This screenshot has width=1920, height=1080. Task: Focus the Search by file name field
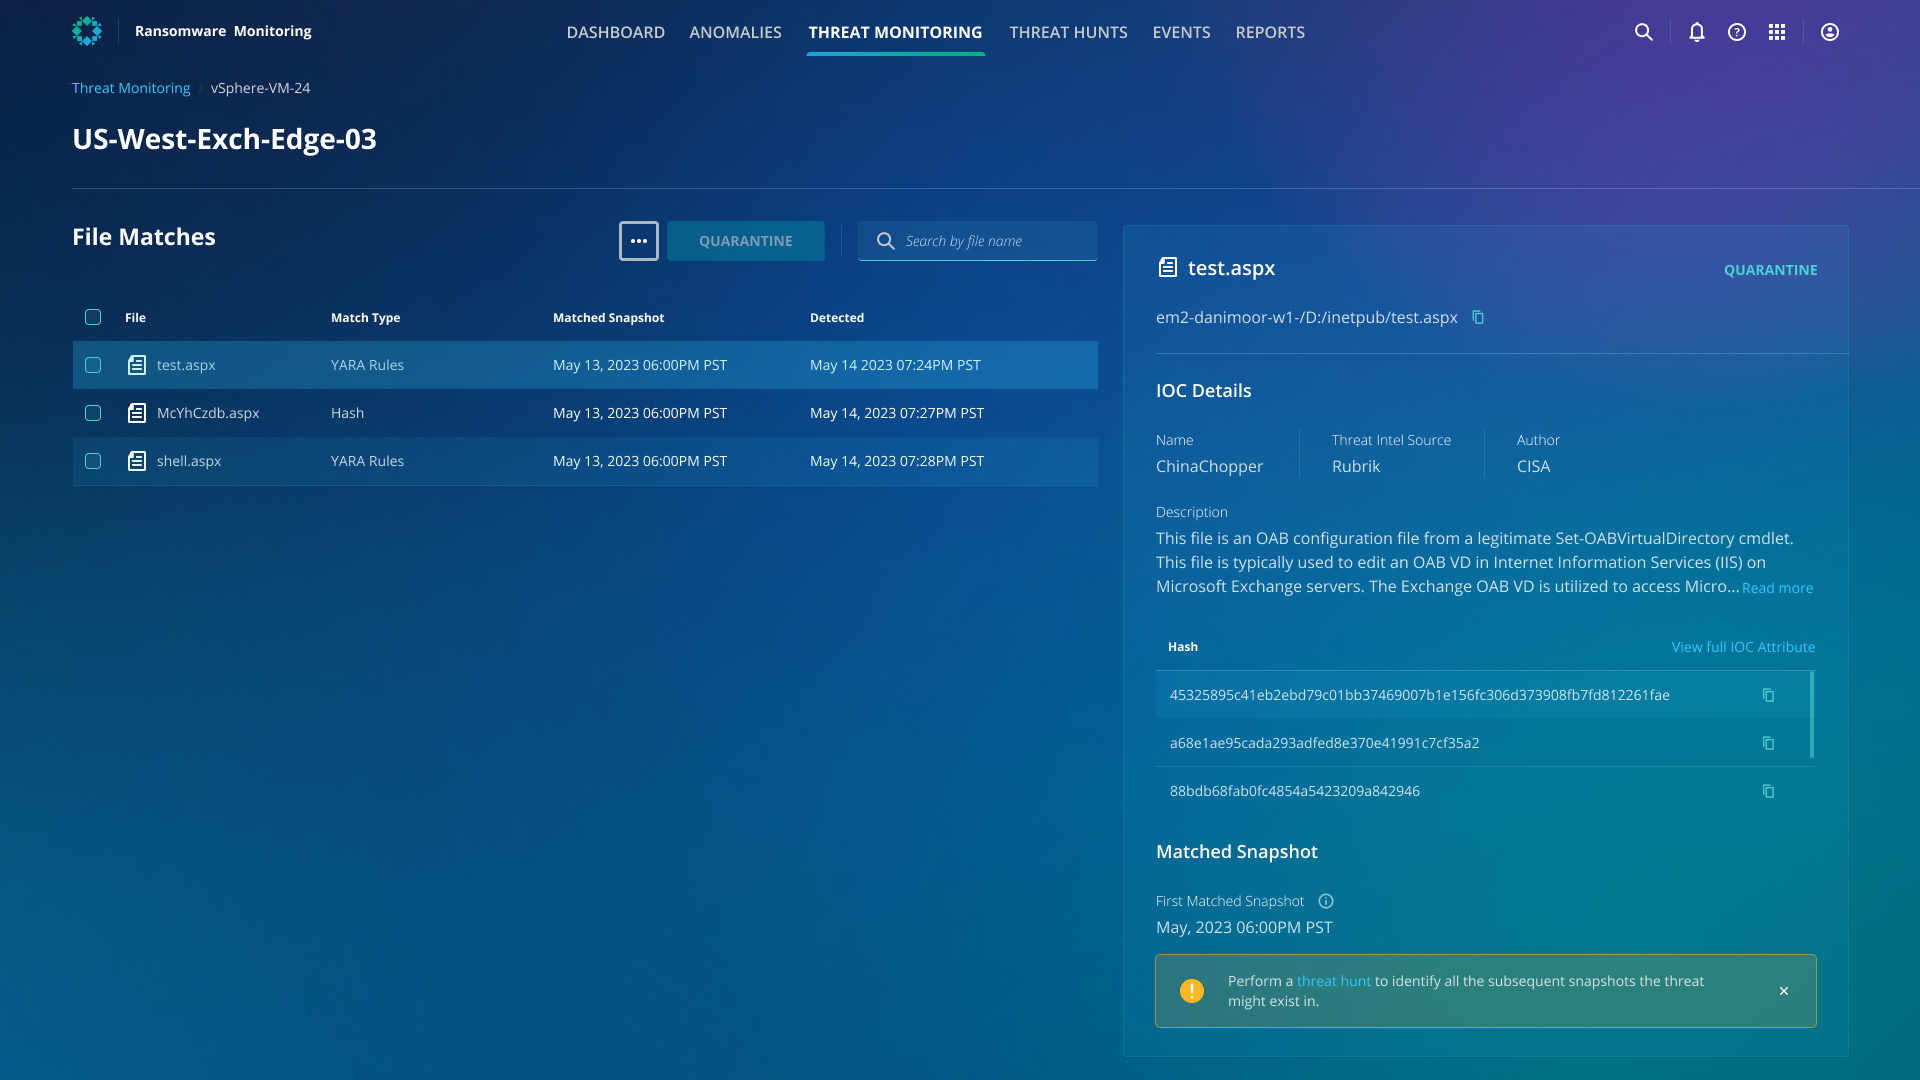click(978, 241)
